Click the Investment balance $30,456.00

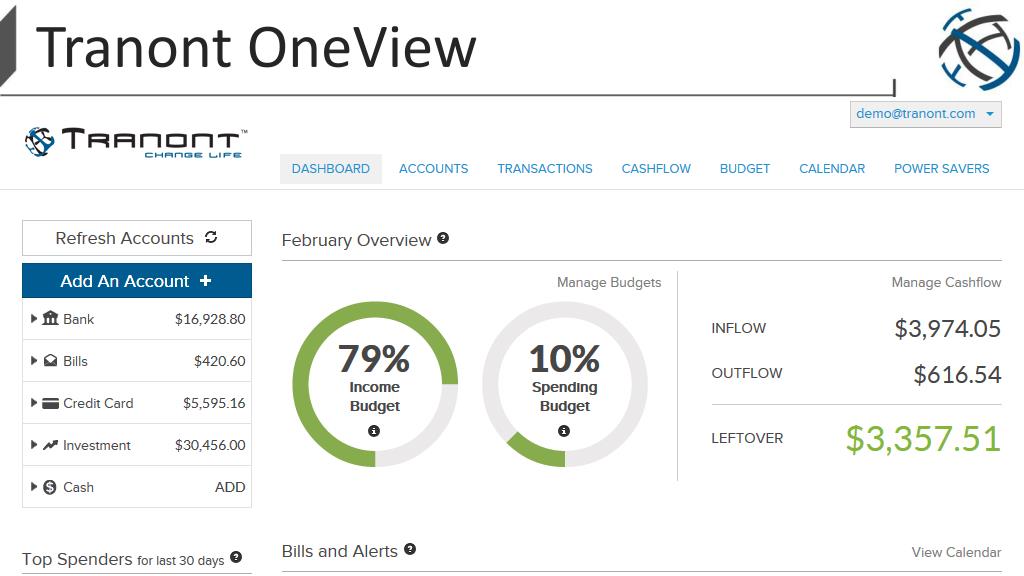(x=210, y=445)
